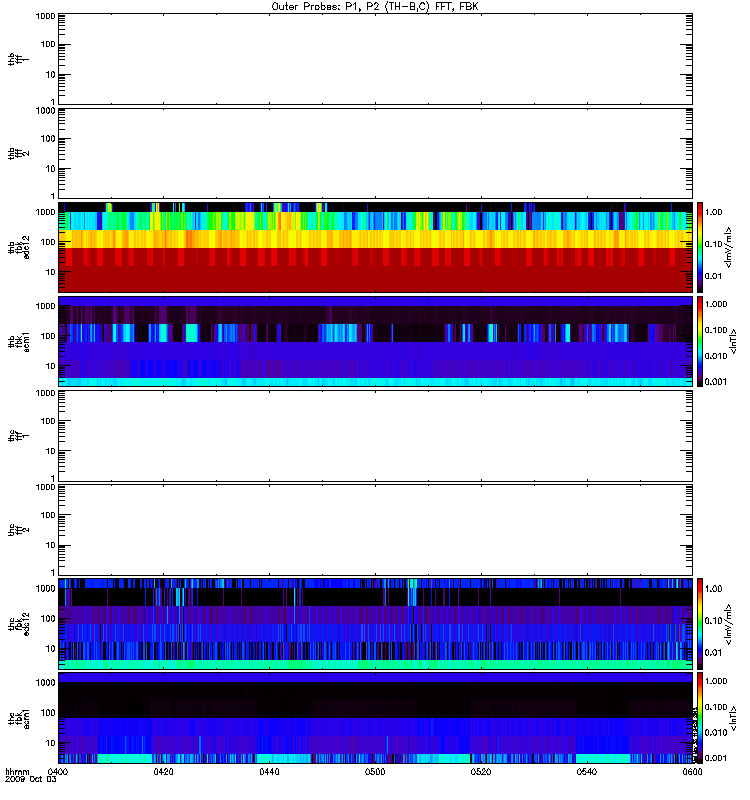Click the 1.00 label on thc edc12 color bar
This screenshot has height=800, width=750.
pos(713,589)
